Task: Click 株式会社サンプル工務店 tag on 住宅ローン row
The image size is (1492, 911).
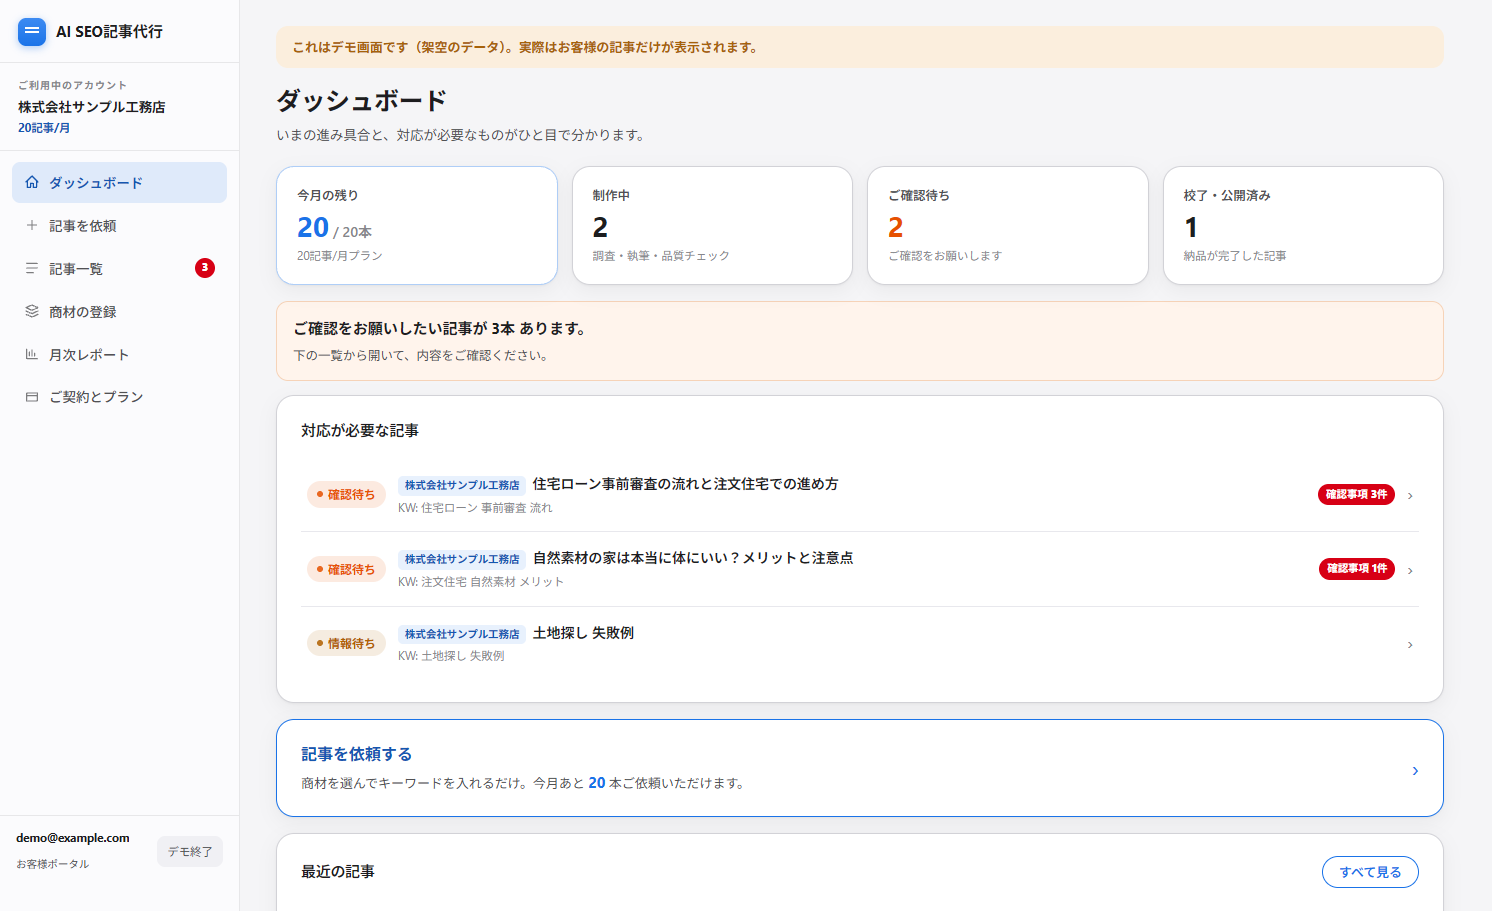Action: click(x=462, y=485)
